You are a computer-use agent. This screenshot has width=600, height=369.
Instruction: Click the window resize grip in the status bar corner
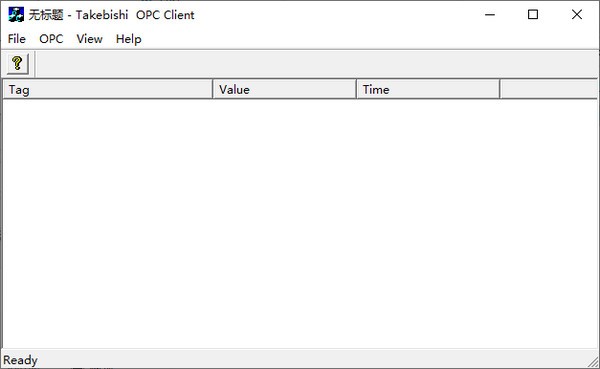click(593, 362)
